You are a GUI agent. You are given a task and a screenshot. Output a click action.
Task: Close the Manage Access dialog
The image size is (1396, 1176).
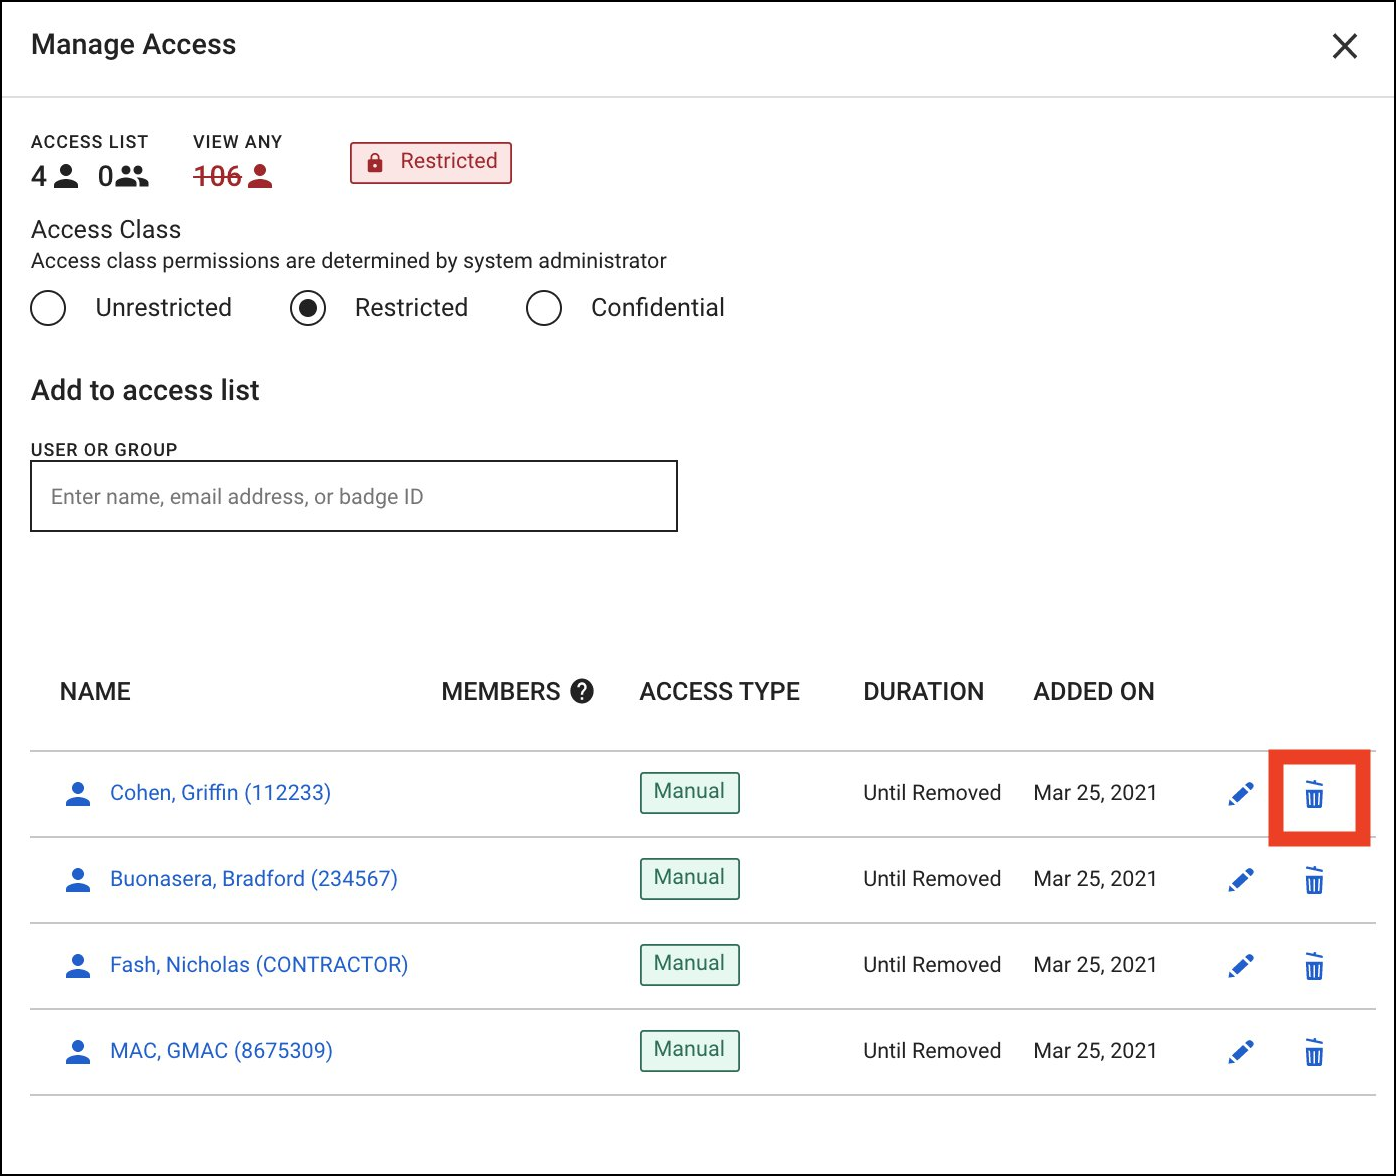(x=1344, y=46)
